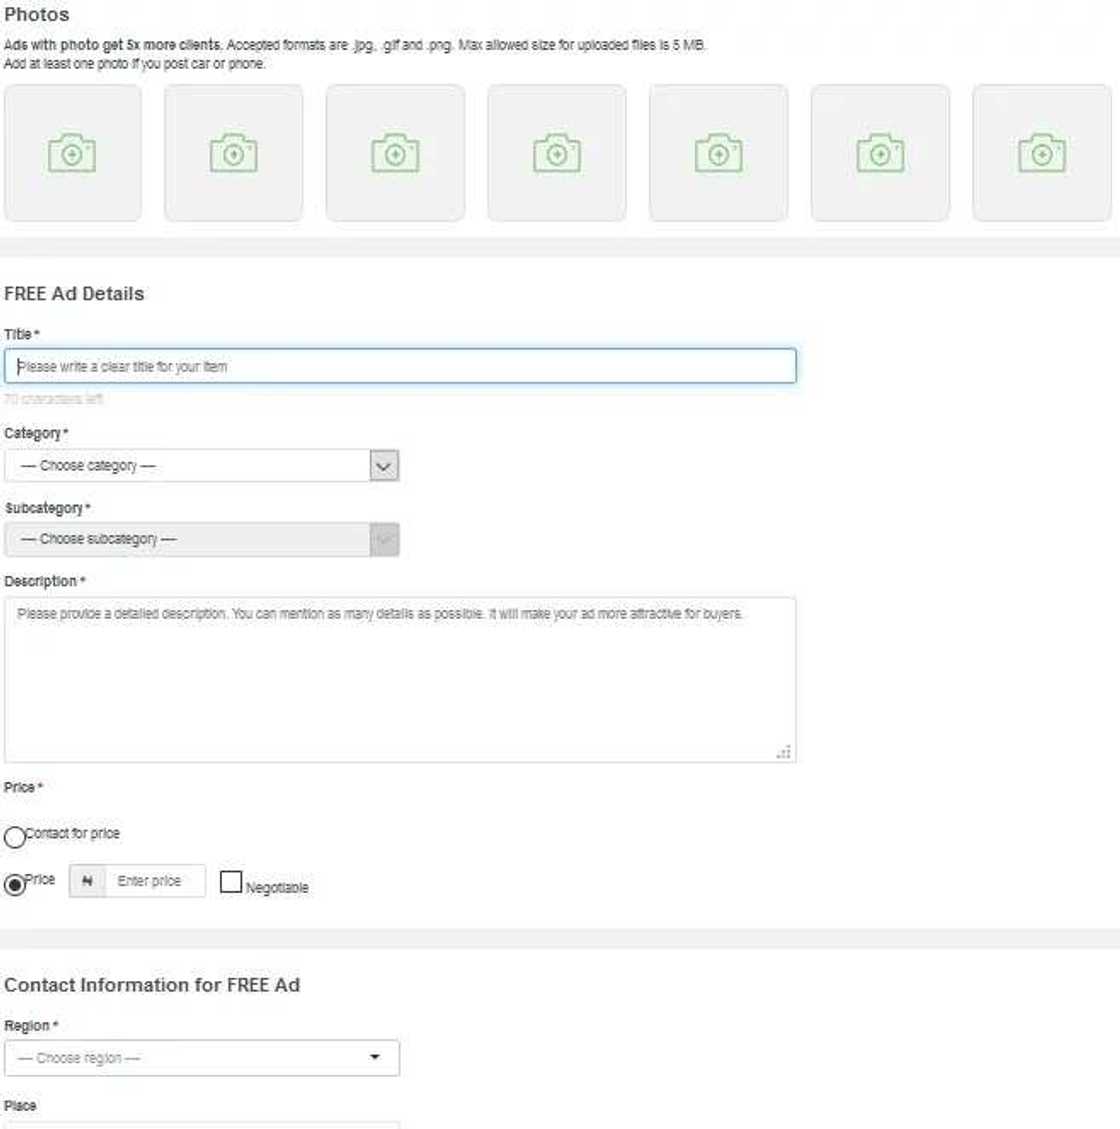Click the title input field
The image size is (1120, 1129).
(x=400, y=366)
